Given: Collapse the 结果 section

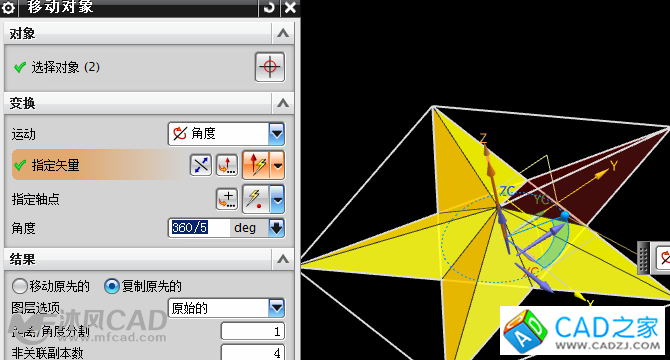Looking at the screenshot, I should click(x=283, y=259).
